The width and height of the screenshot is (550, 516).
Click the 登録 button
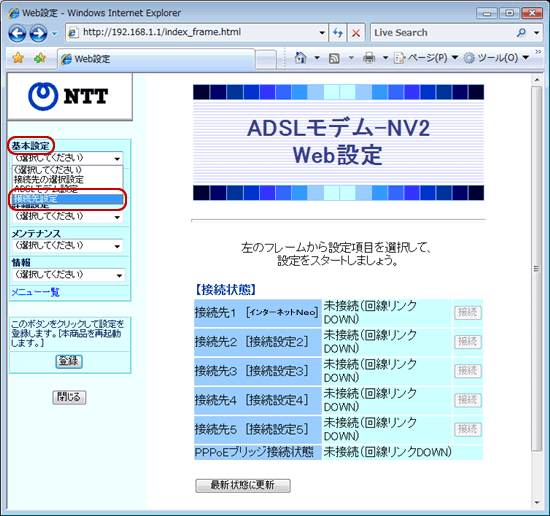(x=69, y=361)
